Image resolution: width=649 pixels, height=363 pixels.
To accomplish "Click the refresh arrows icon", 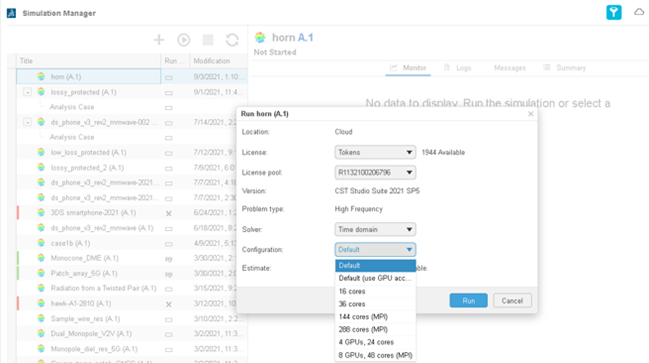I will click(x=232, y=40).
